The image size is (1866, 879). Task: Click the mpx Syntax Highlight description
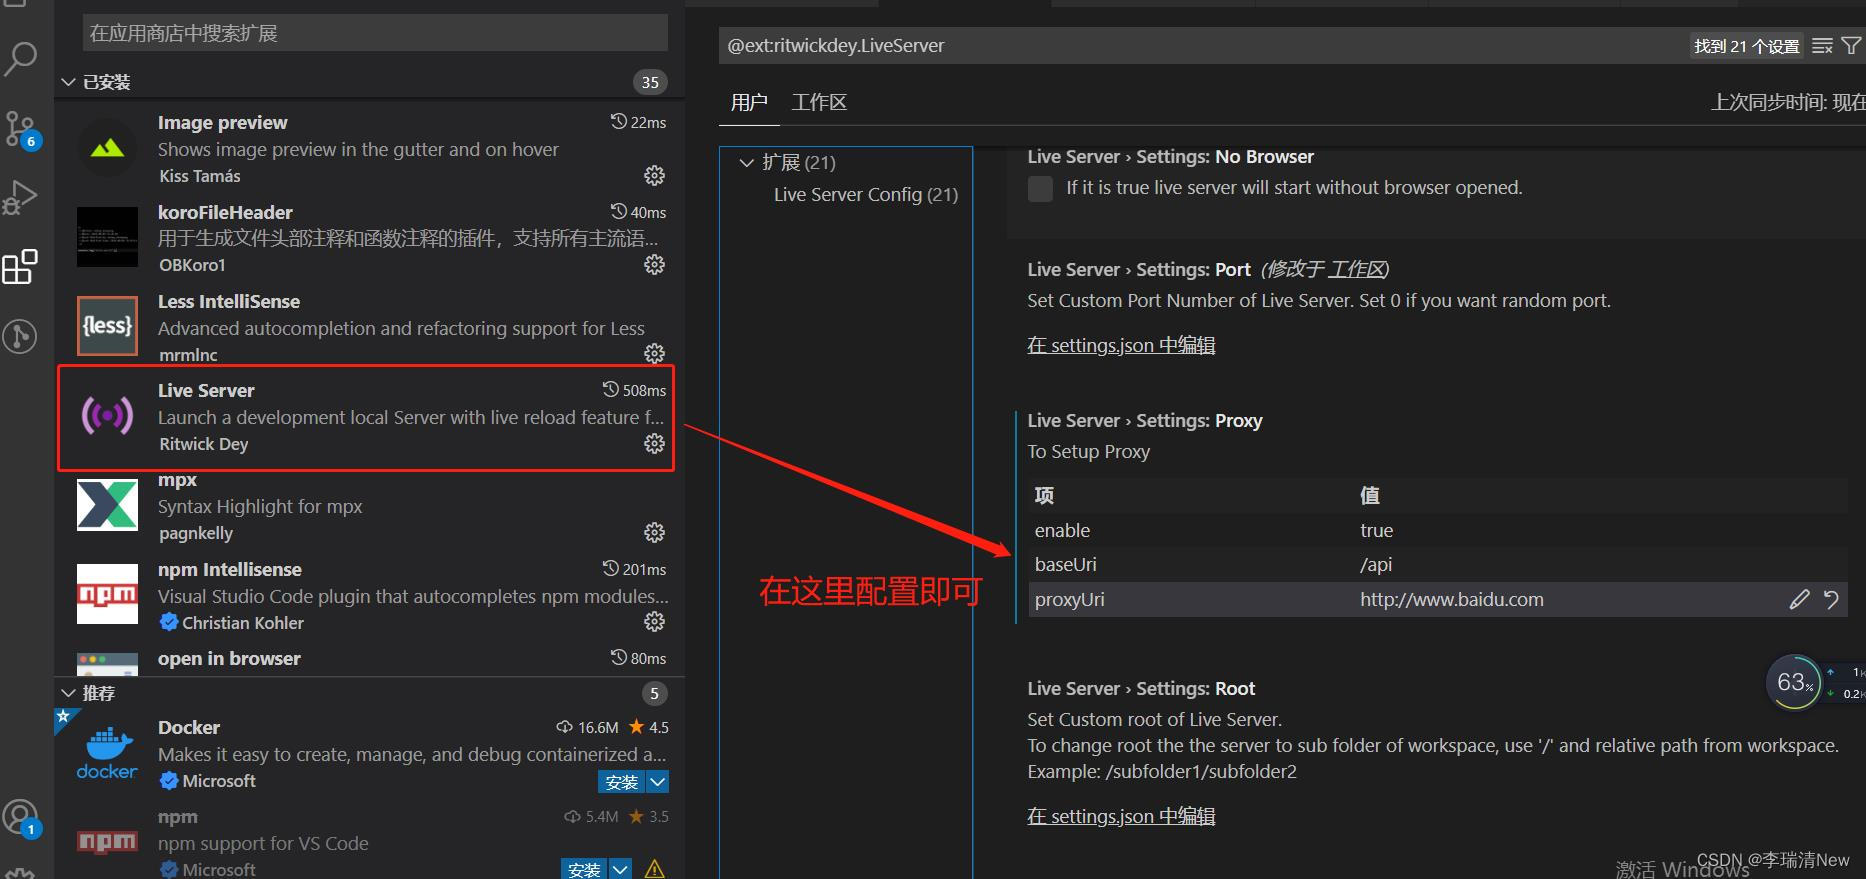(260, 507)
